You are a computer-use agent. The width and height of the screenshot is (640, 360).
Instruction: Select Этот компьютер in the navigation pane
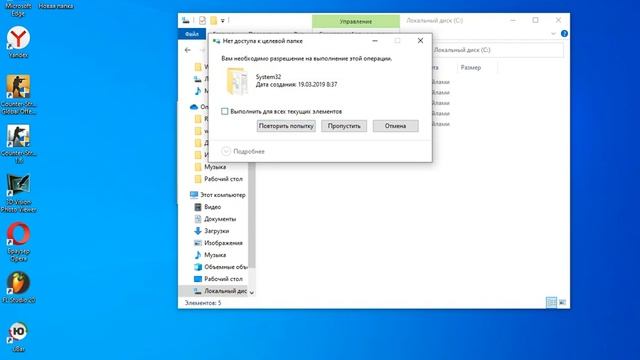(218, 195)
